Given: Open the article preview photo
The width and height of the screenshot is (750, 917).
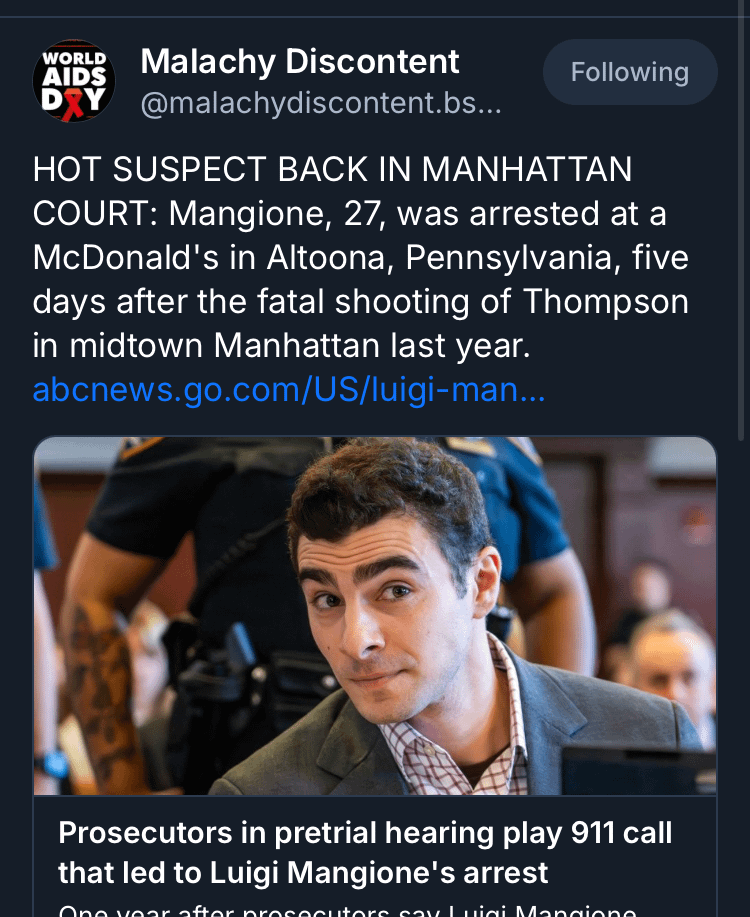Looking at the screenshot, I should tap(375, 616).
